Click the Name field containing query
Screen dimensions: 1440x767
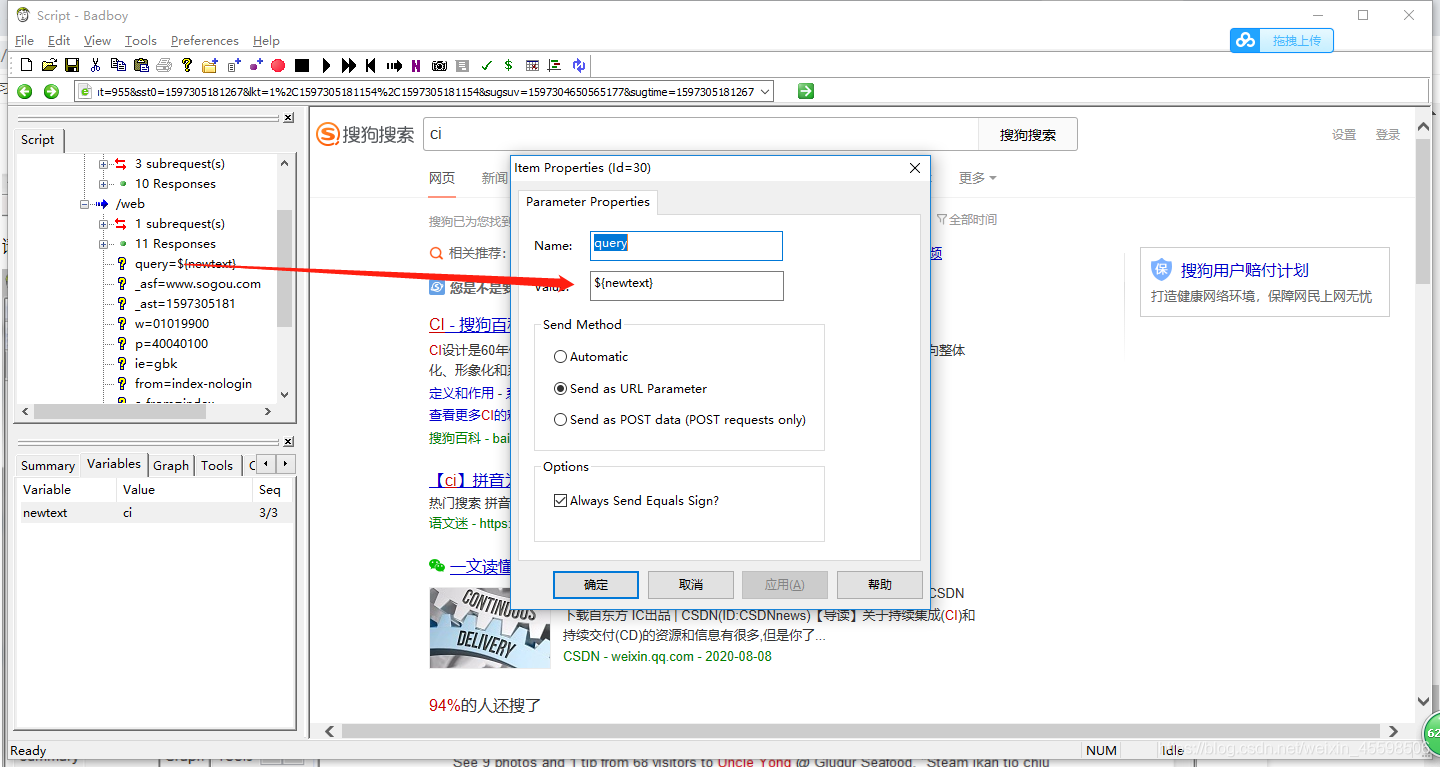pyautogui.click(x=686, y=245)
